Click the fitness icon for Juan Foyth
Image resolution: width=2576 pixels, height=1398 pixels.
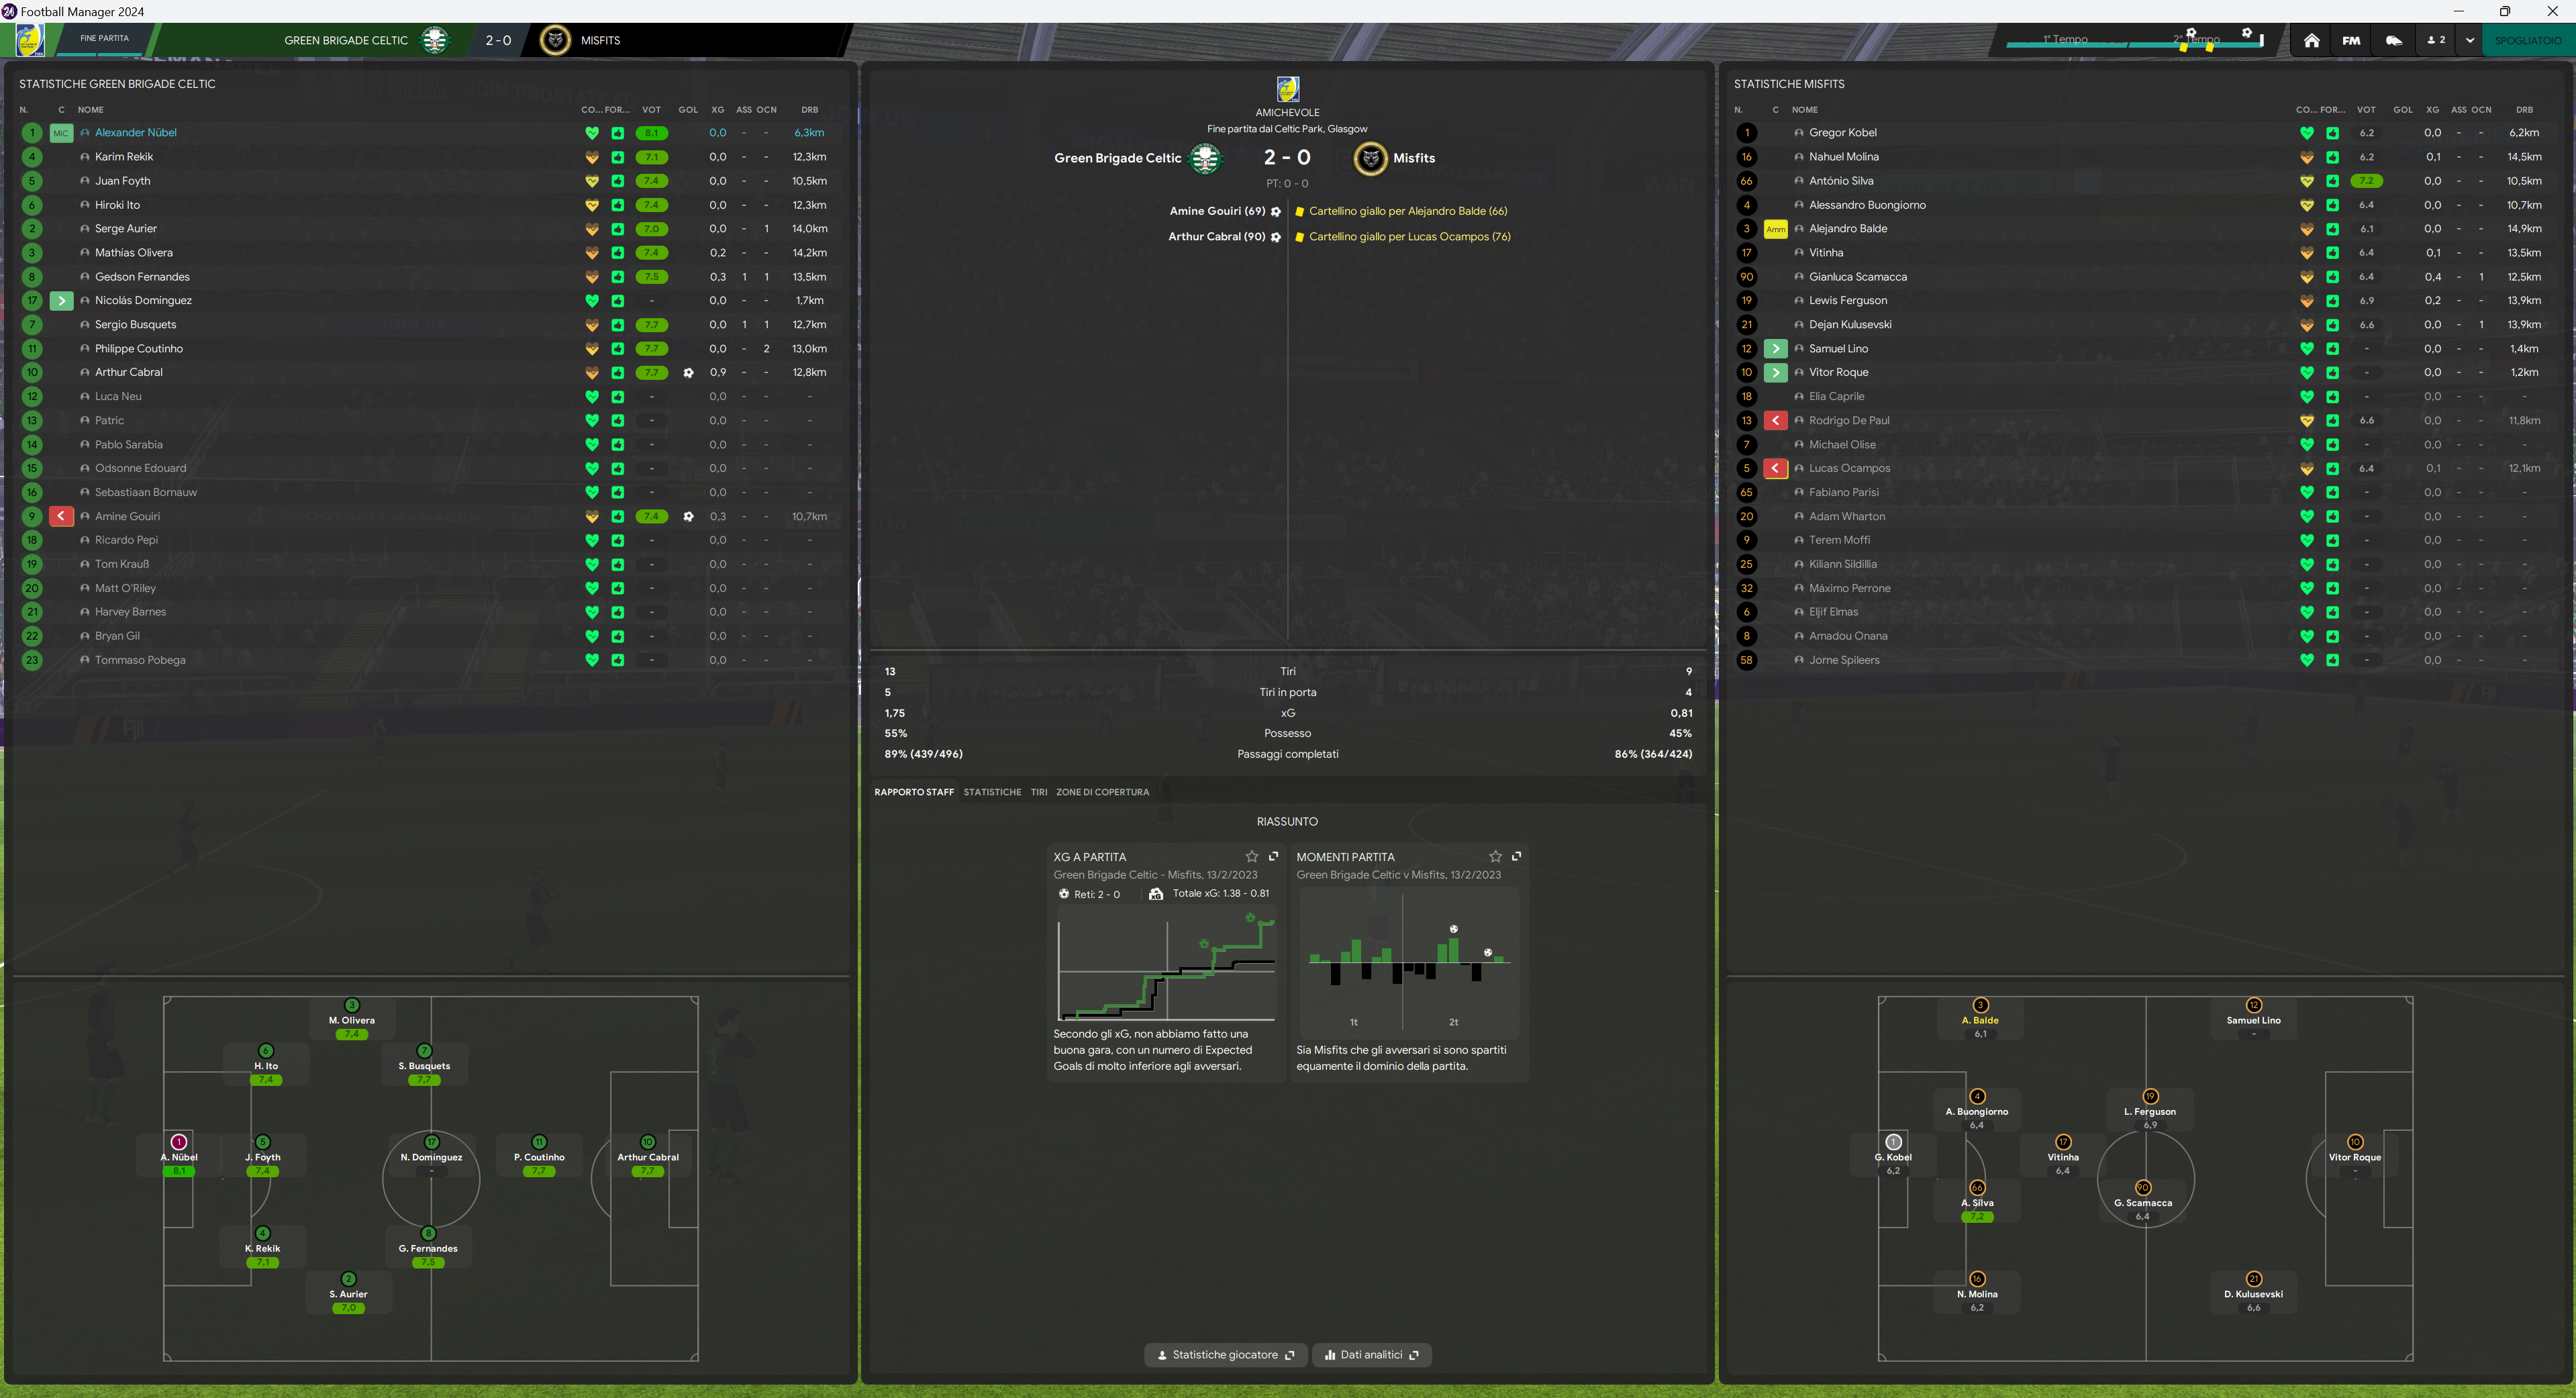coord(617,181)
